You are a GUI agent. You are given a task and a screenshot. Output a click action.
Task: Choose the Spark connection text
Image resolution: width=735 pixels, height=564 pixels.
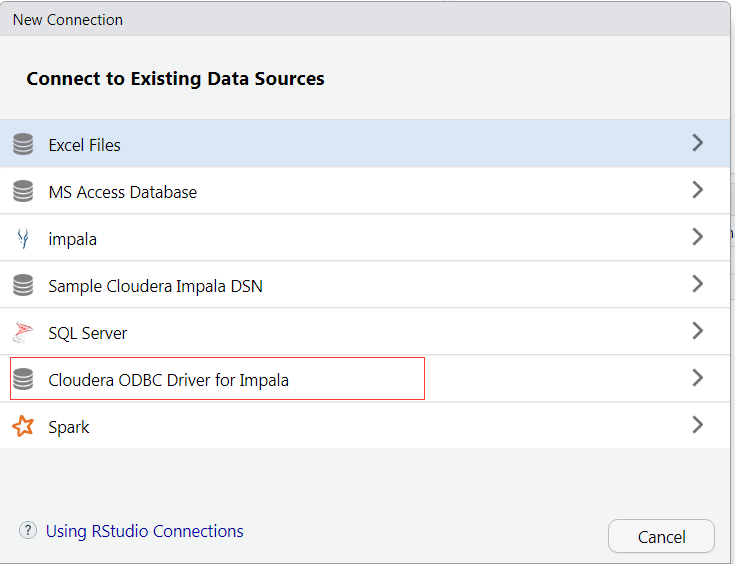(69, 428)
